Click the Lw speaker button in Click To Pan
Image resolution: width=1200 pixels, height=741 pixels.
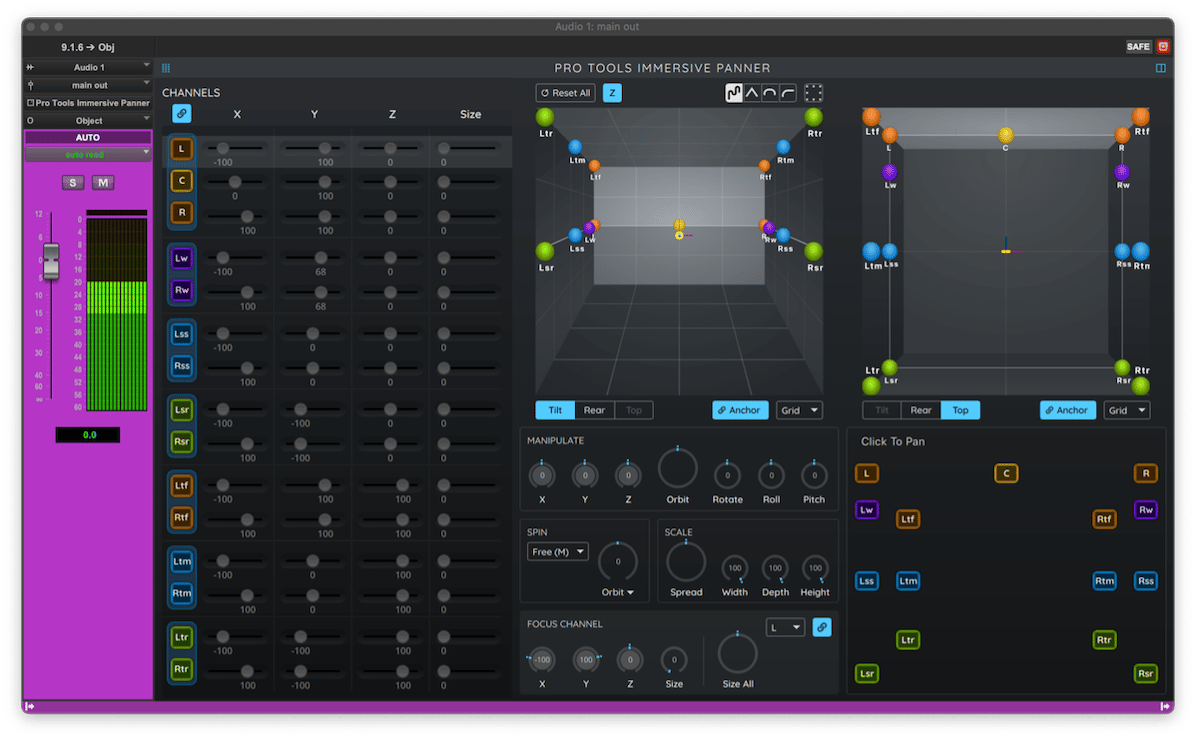point(867,510)
